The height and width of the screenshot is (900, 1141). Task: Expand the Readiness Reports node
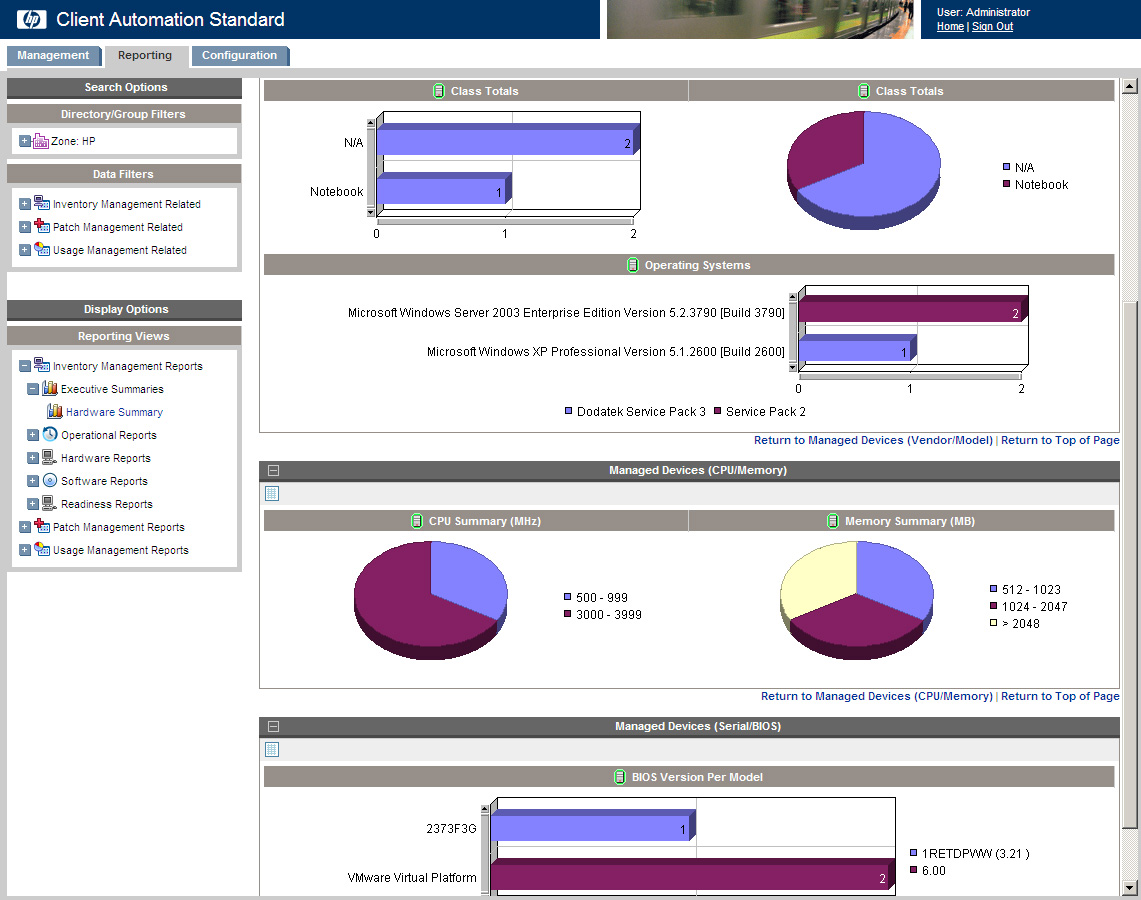pyautogui.click(x=33, y=504)
